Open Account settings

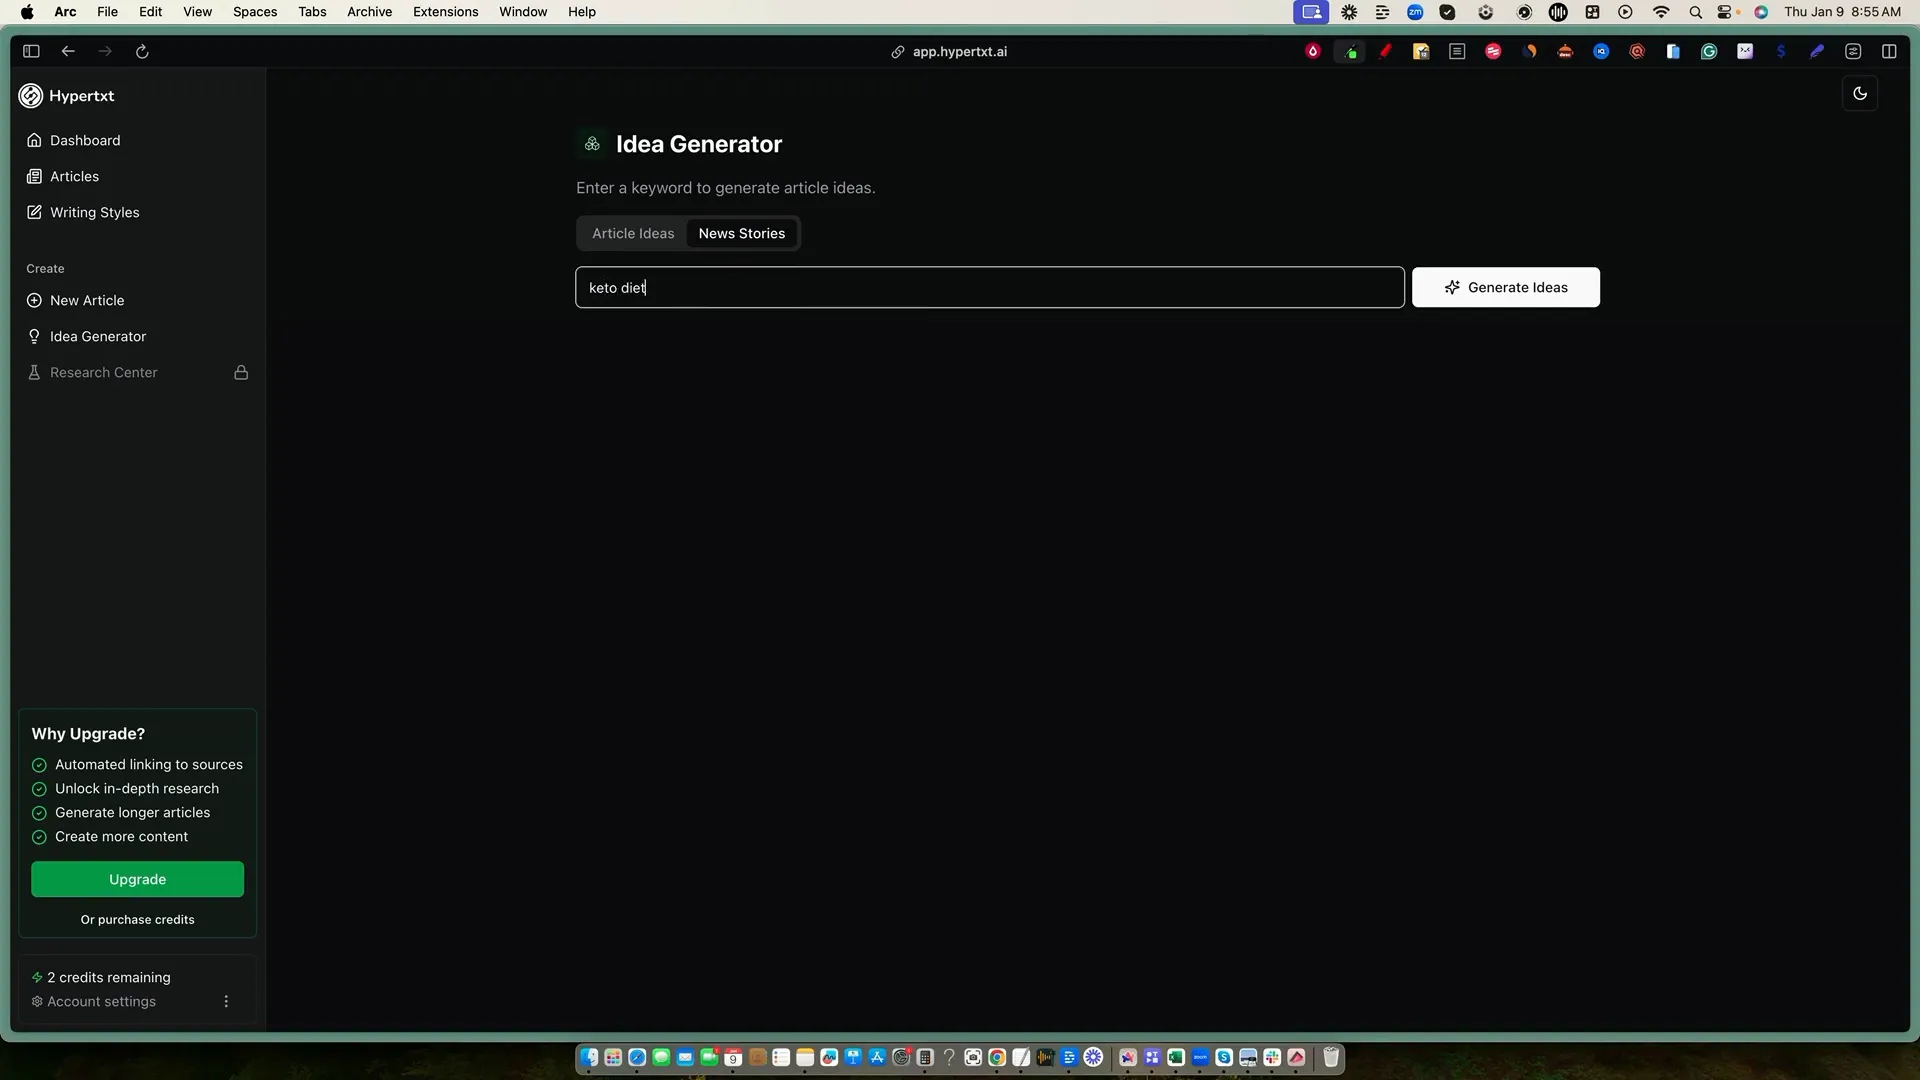click(101, 1002)
